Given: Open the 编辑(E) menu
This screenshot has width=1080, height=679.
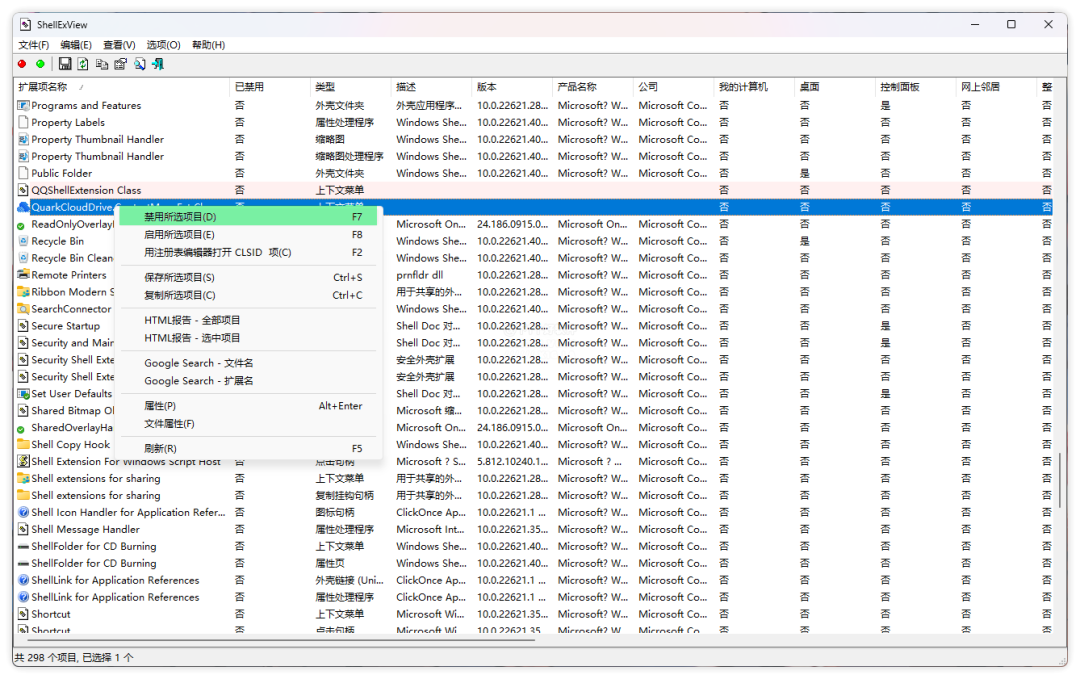Looking at the screenshot, I should point(76,45).
